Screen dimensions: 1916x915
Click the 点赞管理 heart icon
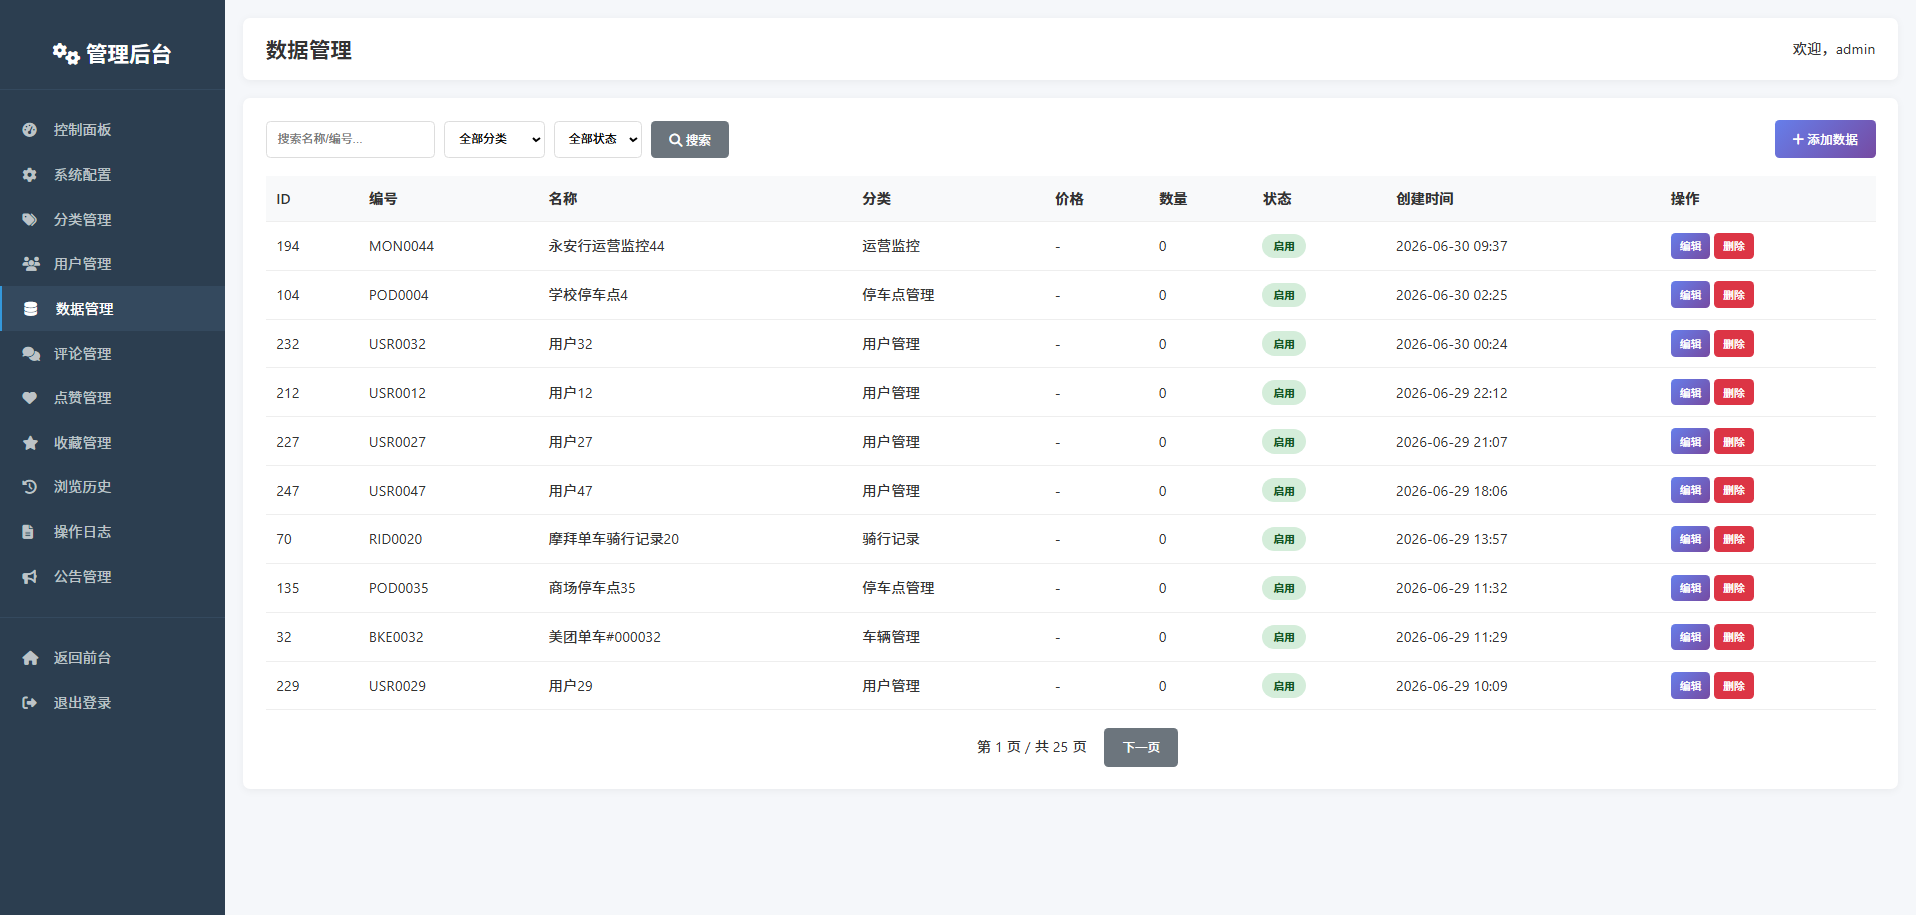(30, 398)
